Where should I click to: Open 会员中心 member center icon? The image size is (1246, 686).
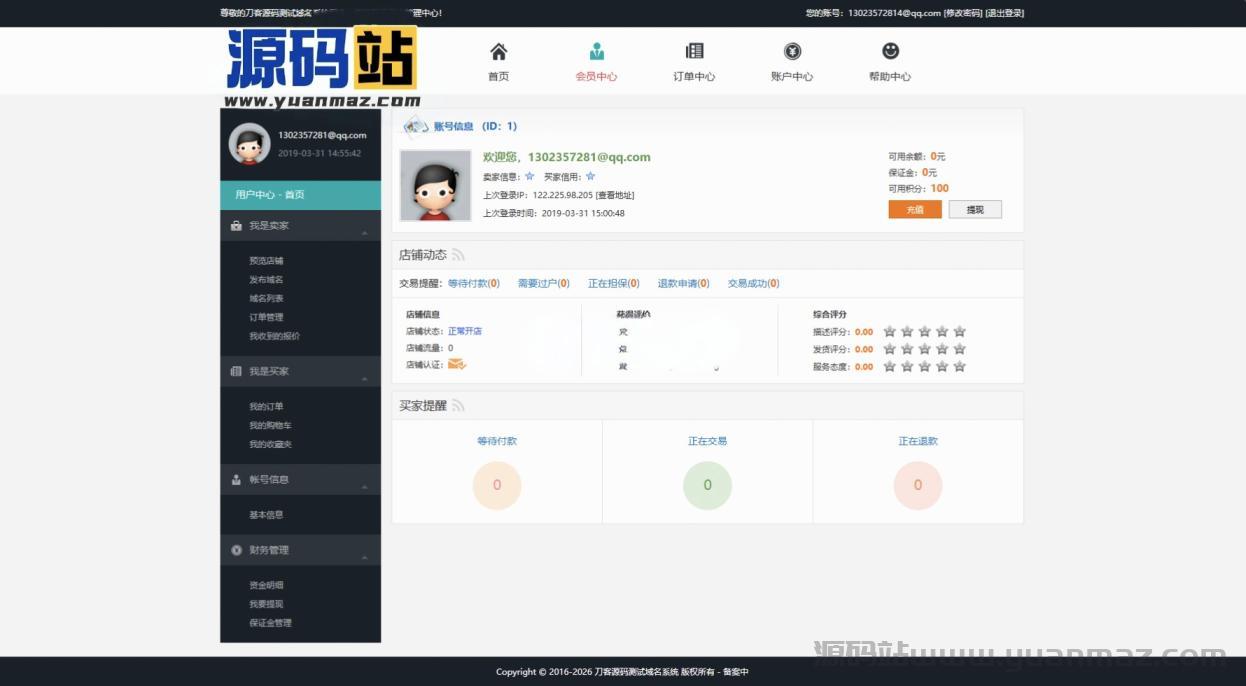[596, 52]
